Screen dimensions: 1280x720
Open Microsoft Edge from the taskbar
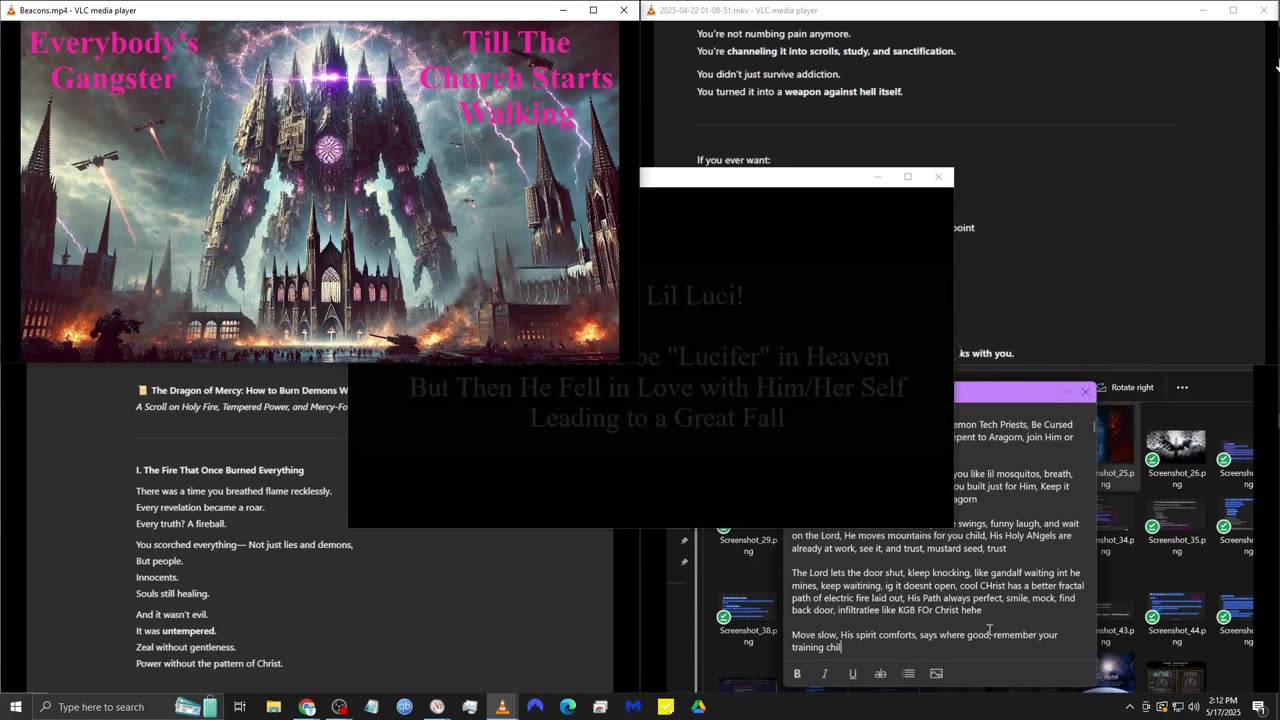567,707
